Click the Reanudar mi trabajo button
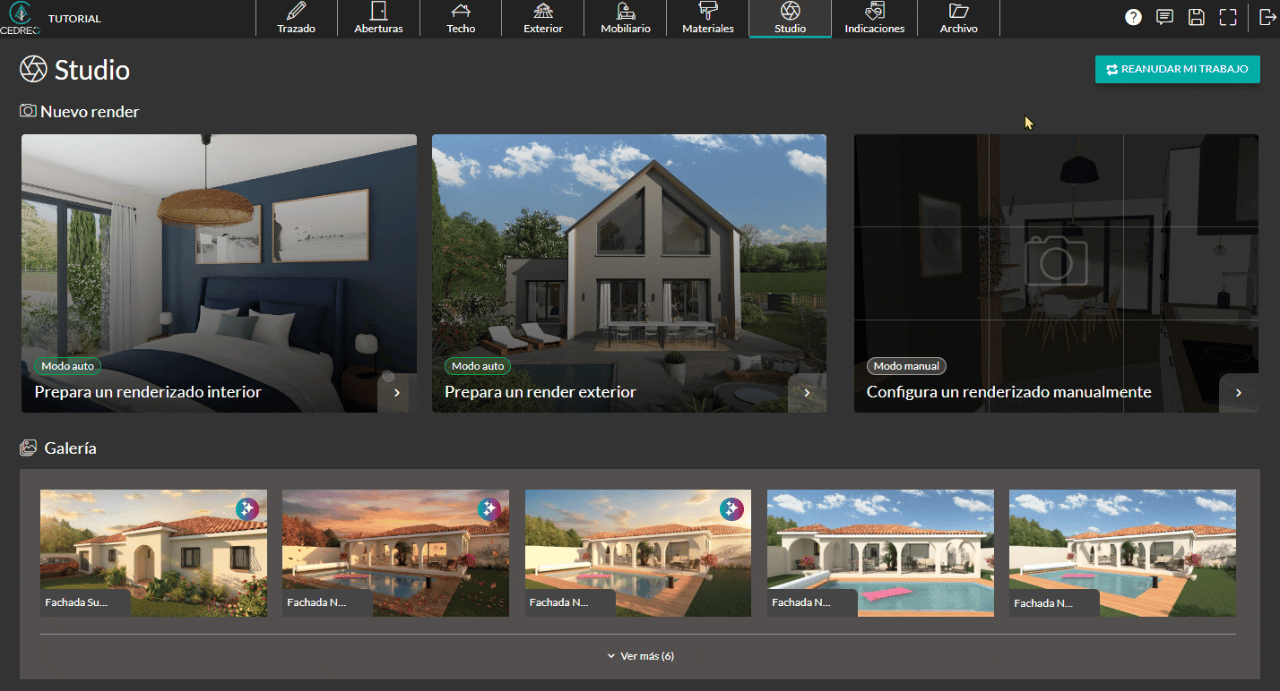This screenshot has height=691, width=1280. point(1177,69)
